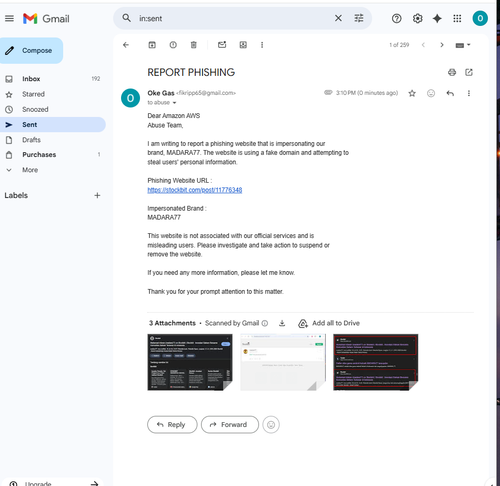Click the attachment paperclip indicator icon
This screenshot has width=500, height=486.
click(x=328, y=92)
